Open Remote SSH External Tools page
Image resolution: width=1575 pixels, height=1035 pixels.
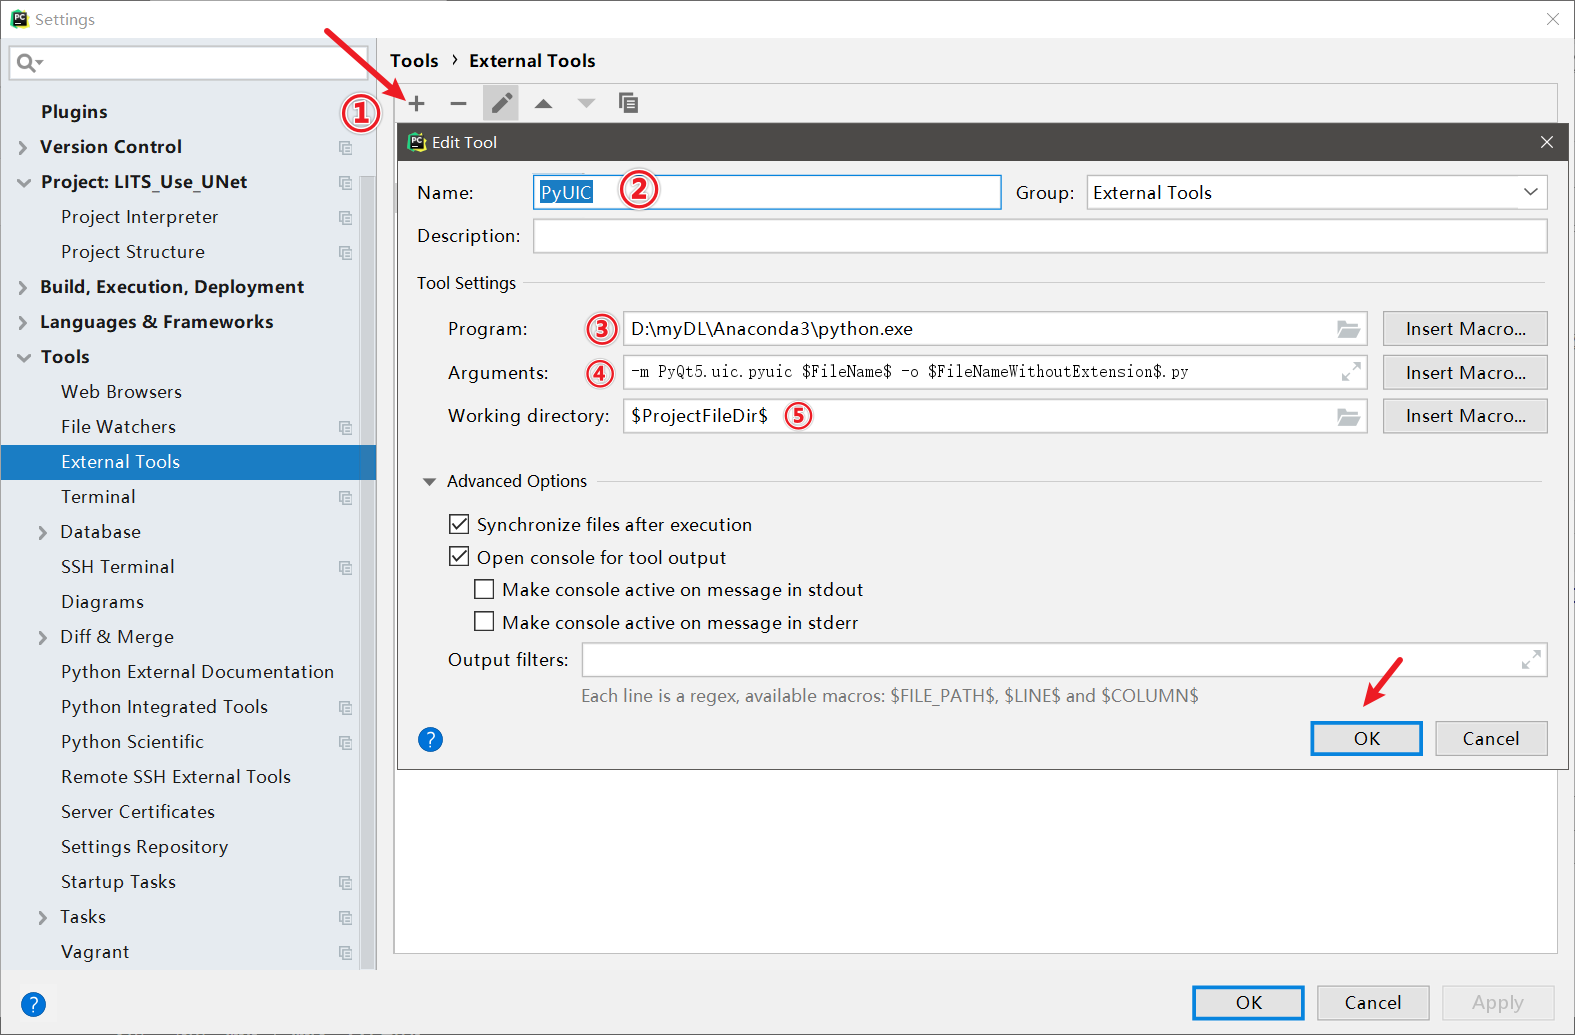176,776
